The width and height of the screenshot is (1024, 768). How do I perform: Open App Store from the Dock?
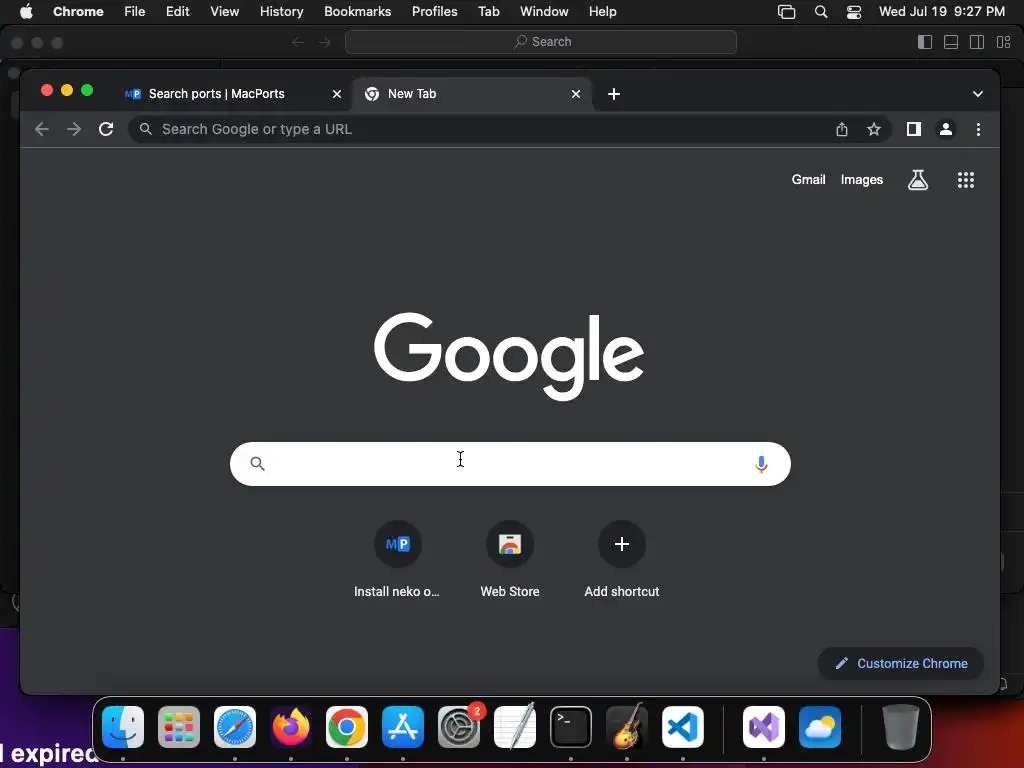click(403, 727)
